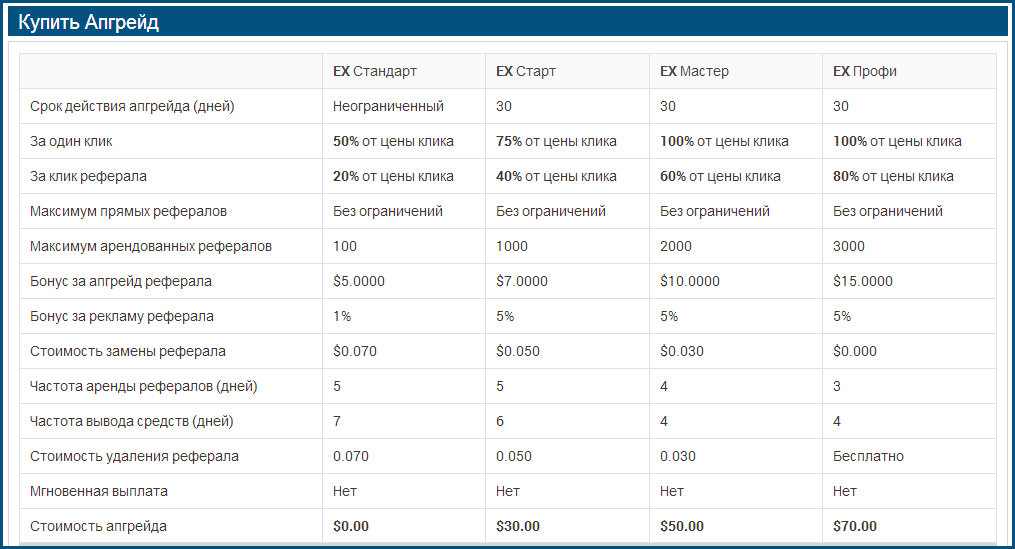Click the Бесплатно removal cost cell
The image size is (1015, 549).
click(x=868, y=456)
